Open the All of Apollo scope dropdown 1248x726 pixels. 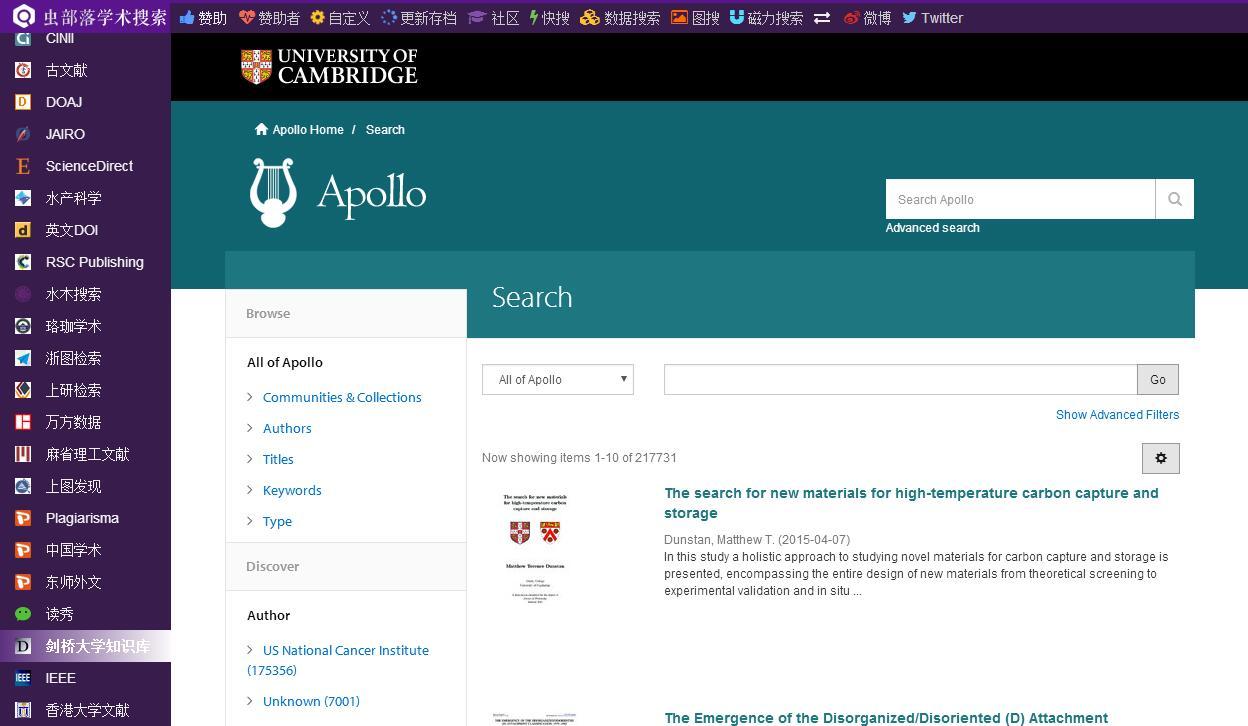[x=557, y=379]
